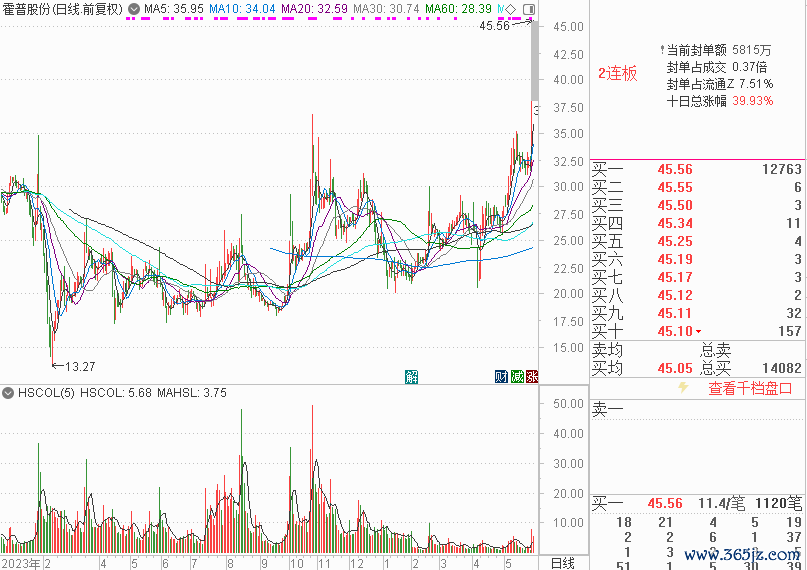Open the HSCOL indicator dropdown arrow
The image size is (807, 570).
tap(9, 393)
